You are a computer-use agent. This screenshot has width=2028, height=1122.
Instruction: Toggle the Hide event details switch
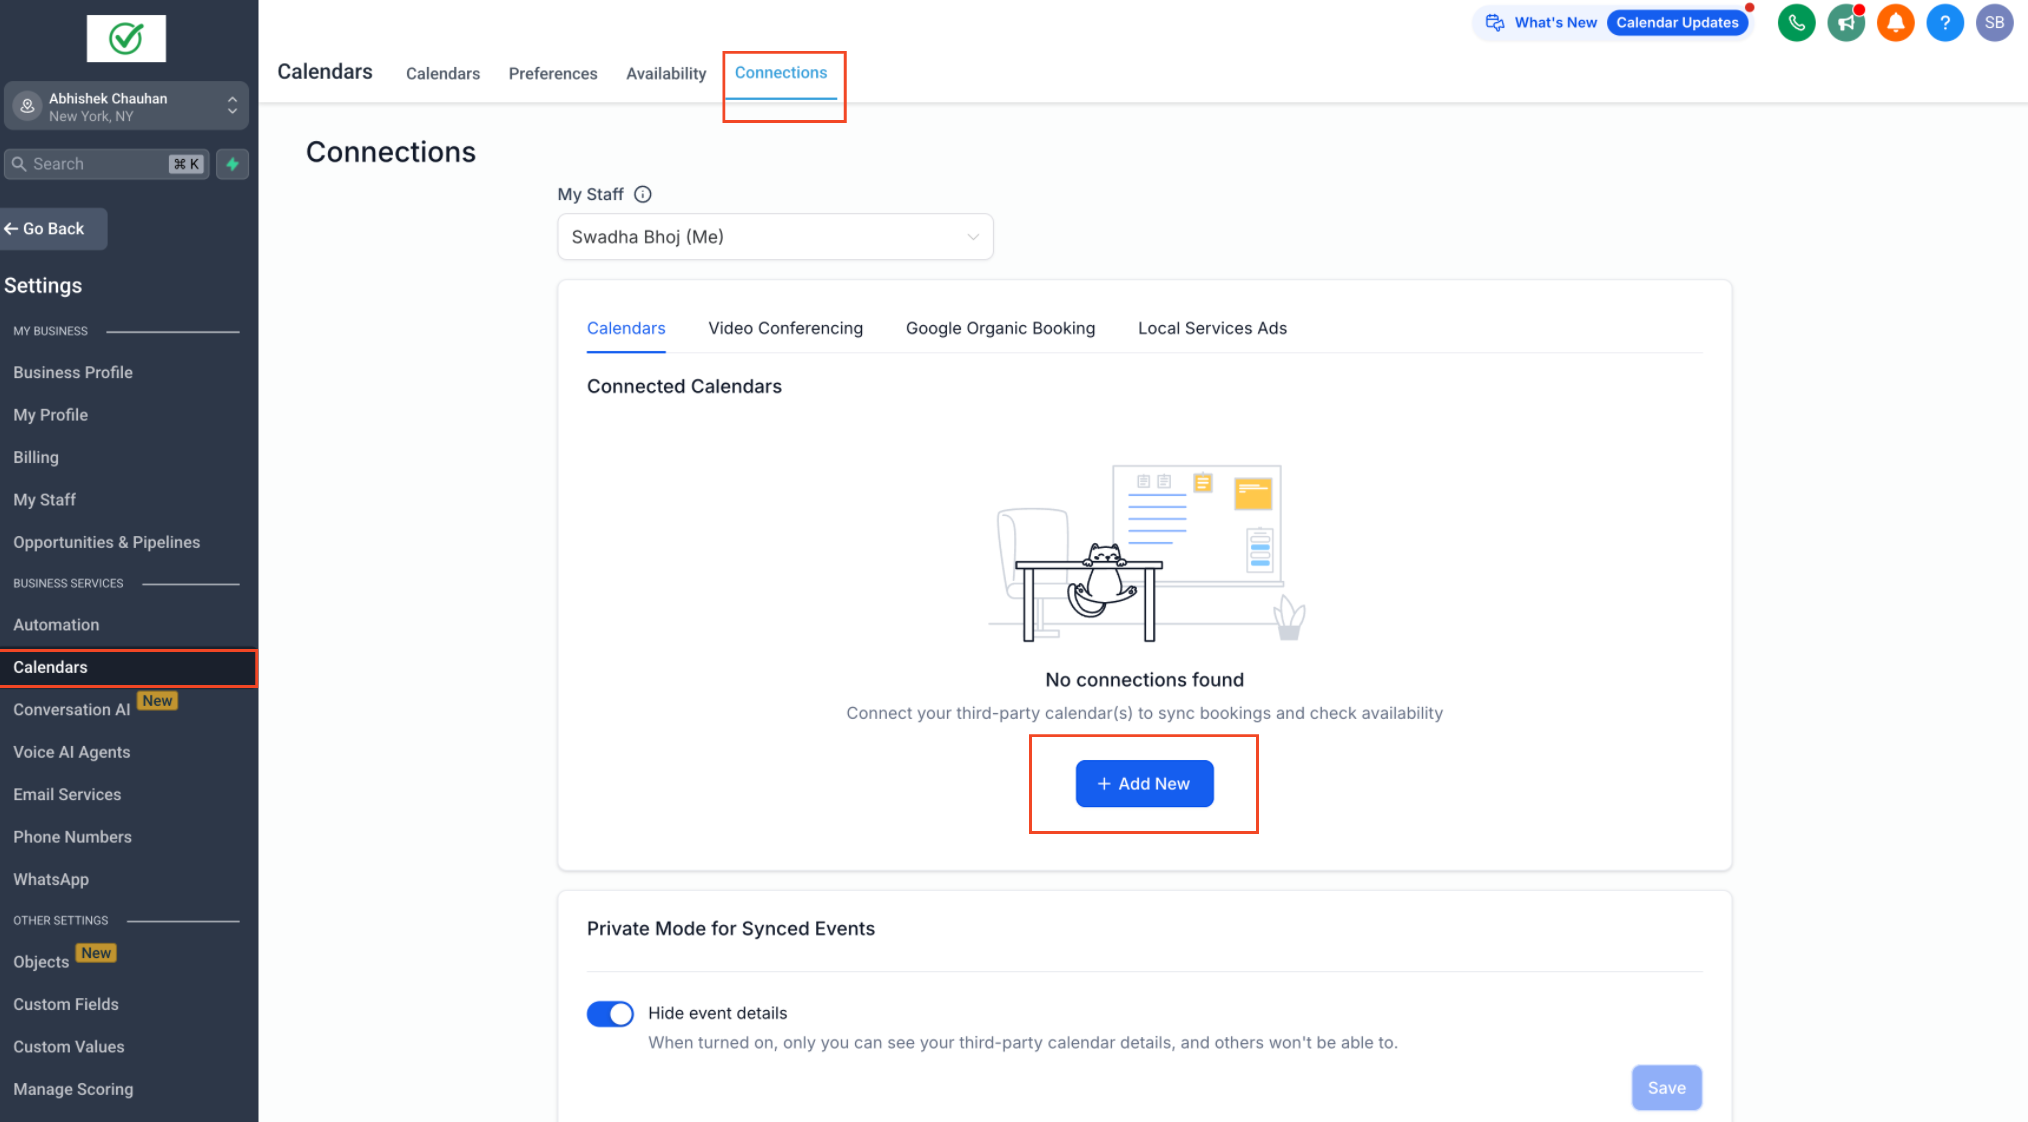610,1014
